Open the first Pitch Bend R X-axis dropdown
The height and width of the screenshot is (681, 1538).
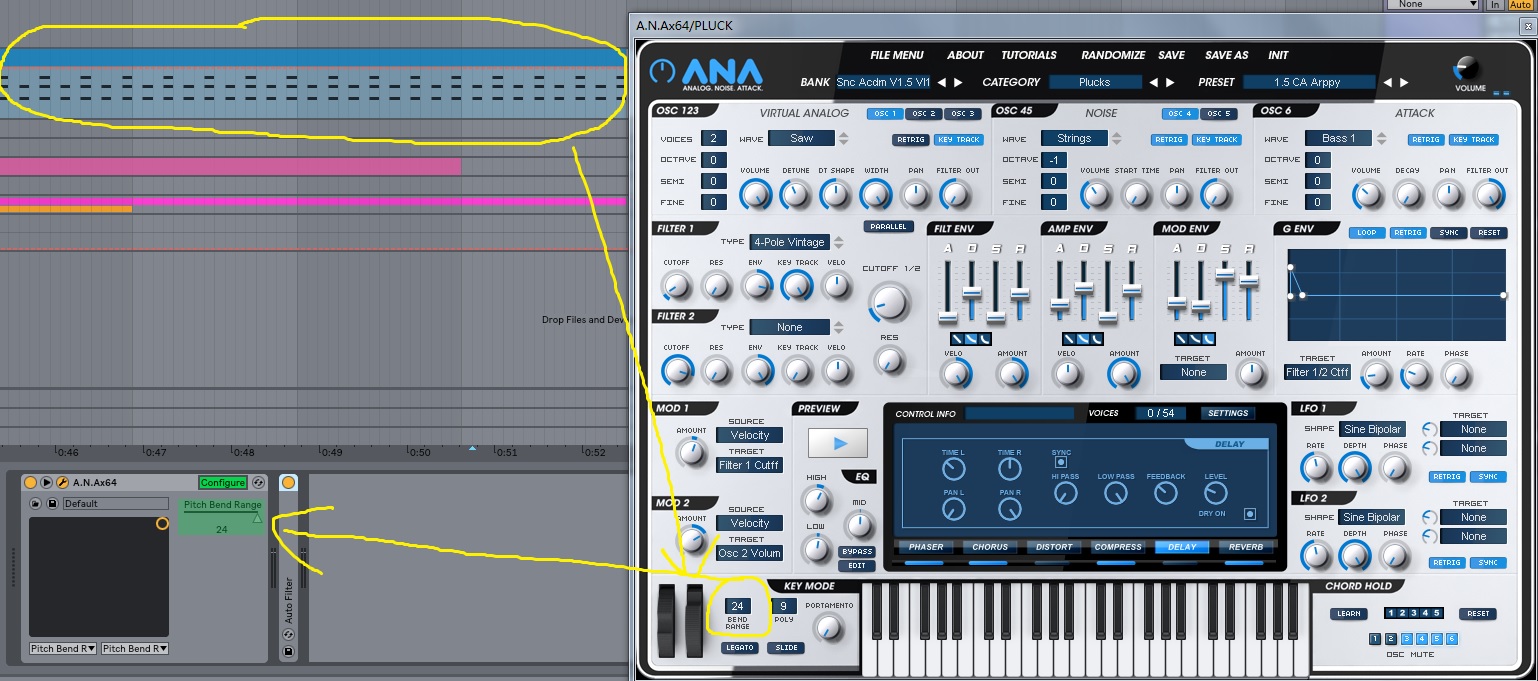point(63,649)
